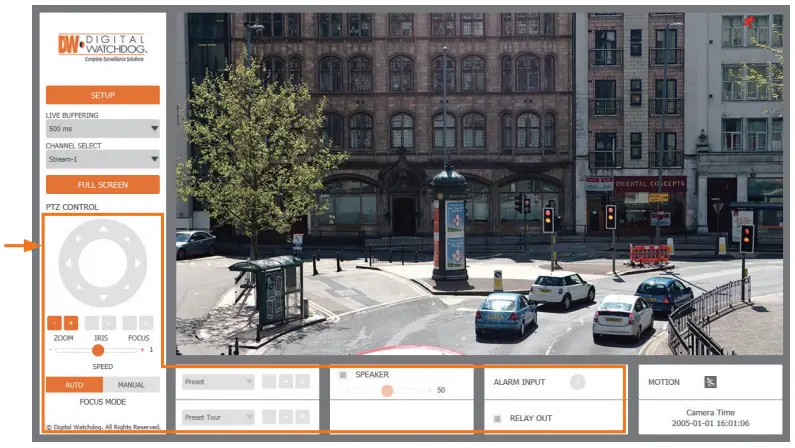Click the Digital Watchdog logo
The height and width of the screenshot is (448, 795).
[x=102, y=48]
